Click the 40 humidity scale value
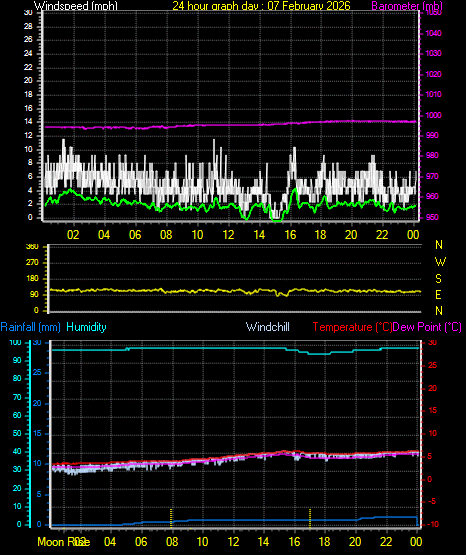 17,452
